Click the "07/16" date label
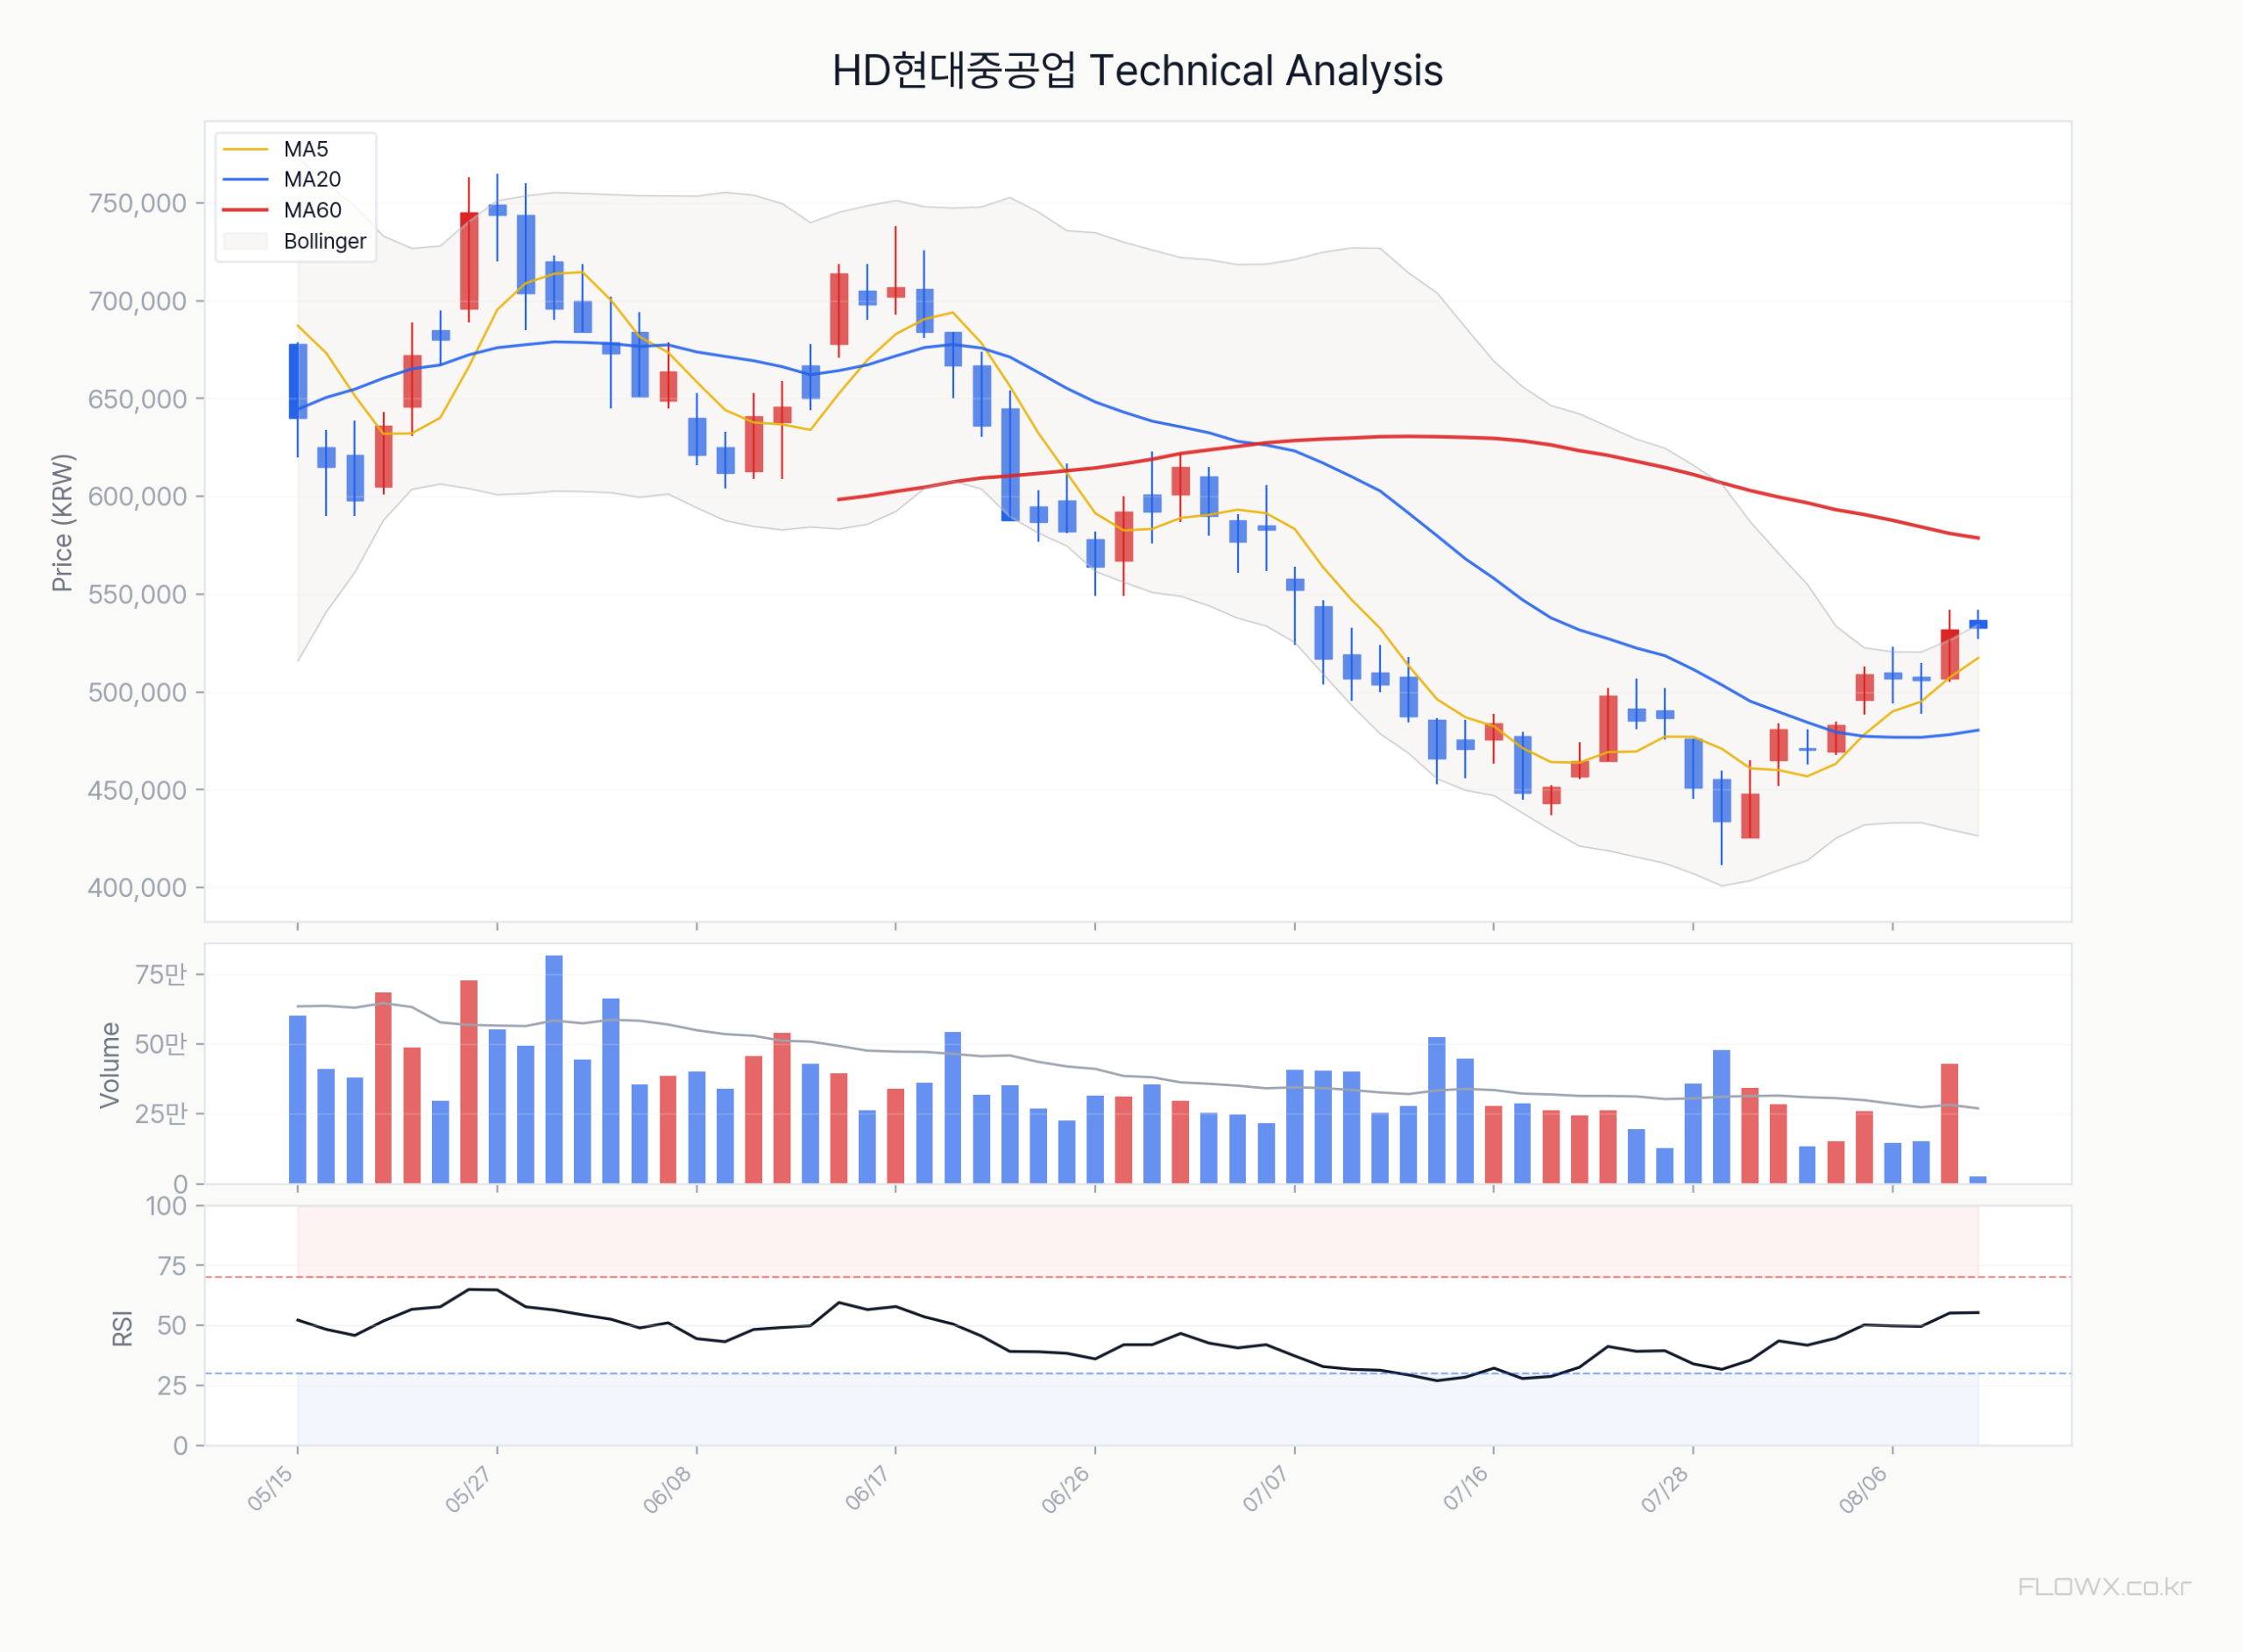2243x1652 pixels. coord(1466,1489)
